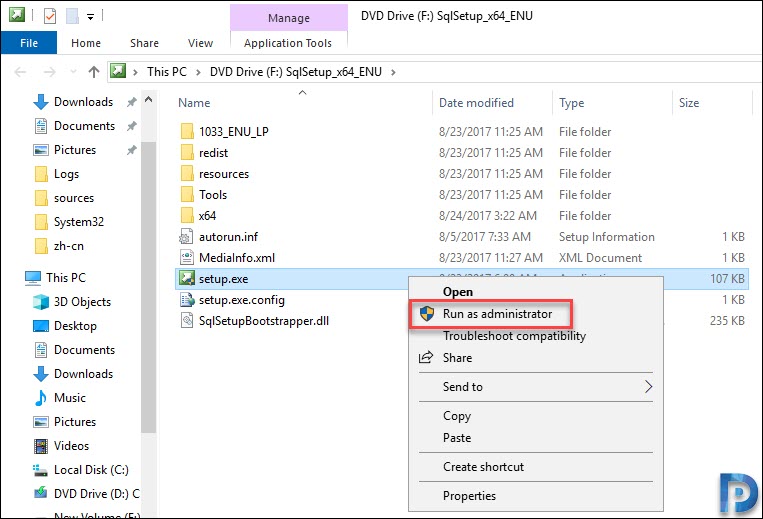
Task: Expand the Send to submenu
Action: pyautogui.click(x=535, y=387)
